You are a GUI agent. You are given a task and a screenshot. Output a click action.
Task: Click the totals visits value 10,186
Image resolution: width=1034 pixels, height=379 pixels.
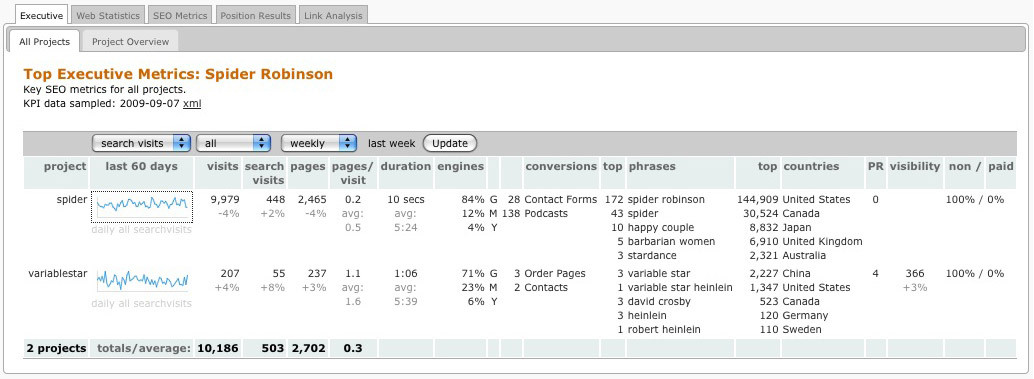click(218, 348)
